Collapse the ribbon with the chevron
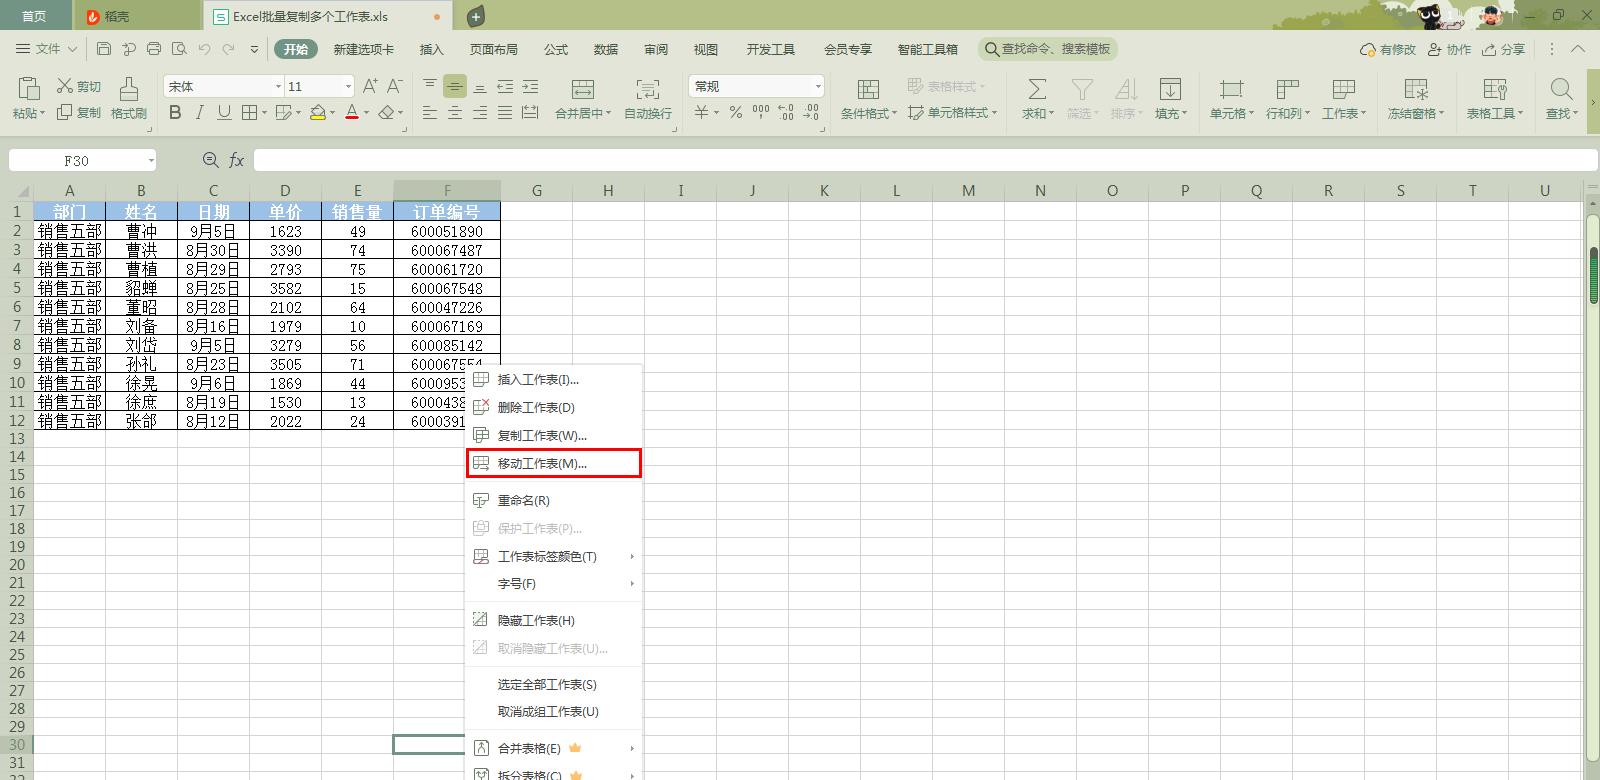The image size is (1600, 780). coord(1578,49)
